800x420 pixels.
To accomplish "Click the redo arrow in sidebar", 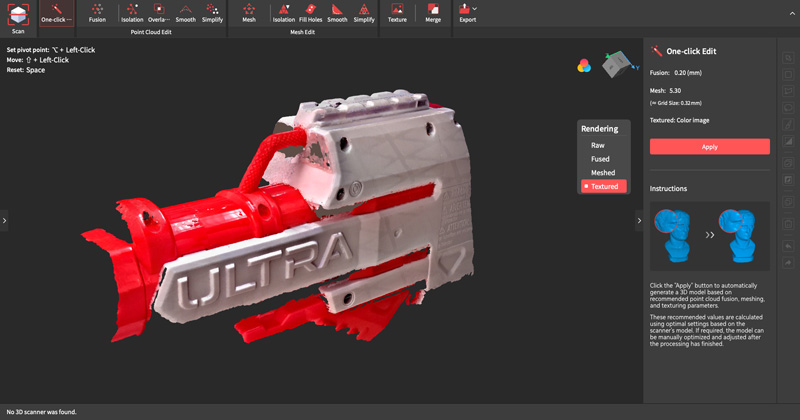I will (x=788, y=263).
